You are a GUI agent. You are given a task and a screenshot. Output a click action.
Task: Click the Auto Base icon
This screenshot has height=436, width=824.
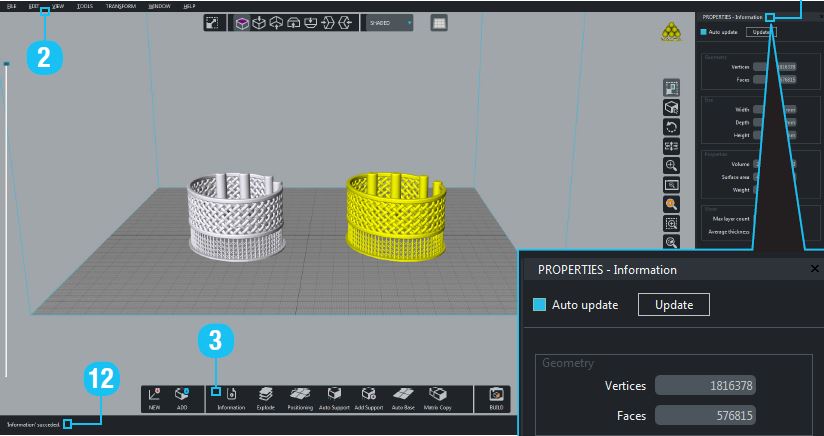tap(403, 396)
